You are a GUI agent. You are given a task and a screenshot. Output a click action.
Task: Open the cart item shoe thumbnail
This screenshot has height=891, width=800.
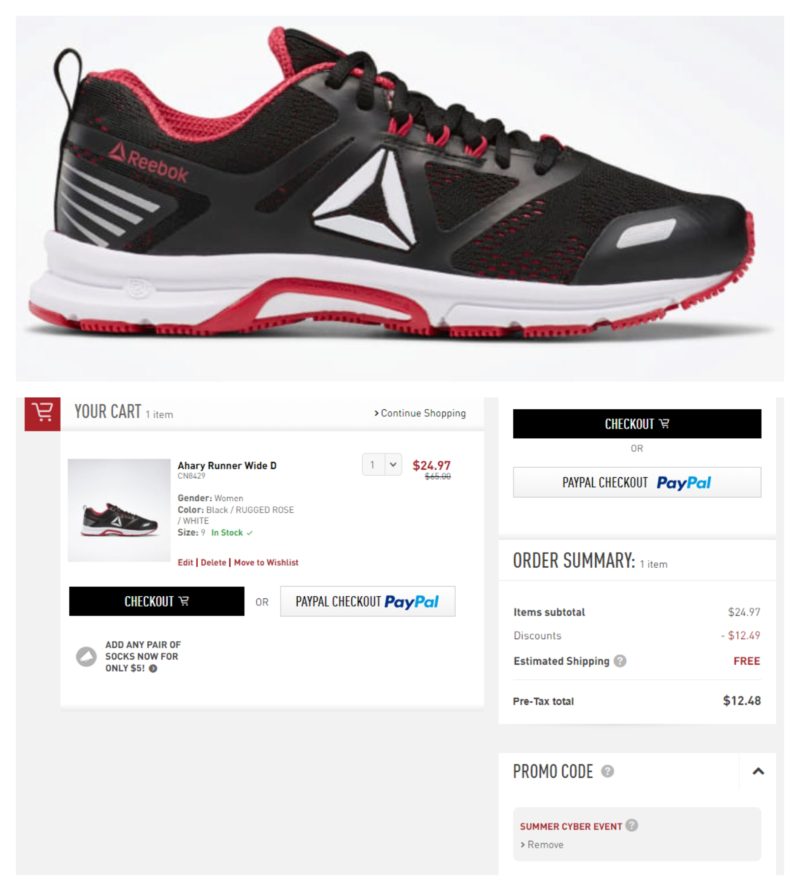tap(119, 510)
